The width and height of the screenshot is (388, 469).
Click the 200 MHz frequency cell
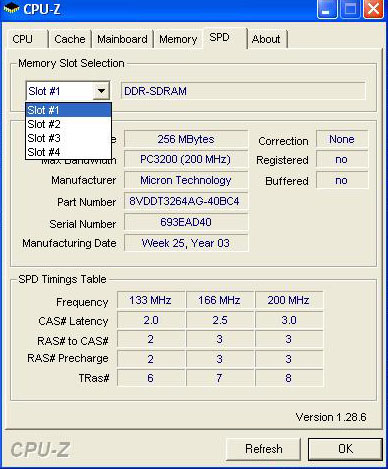tap(289, 300)
